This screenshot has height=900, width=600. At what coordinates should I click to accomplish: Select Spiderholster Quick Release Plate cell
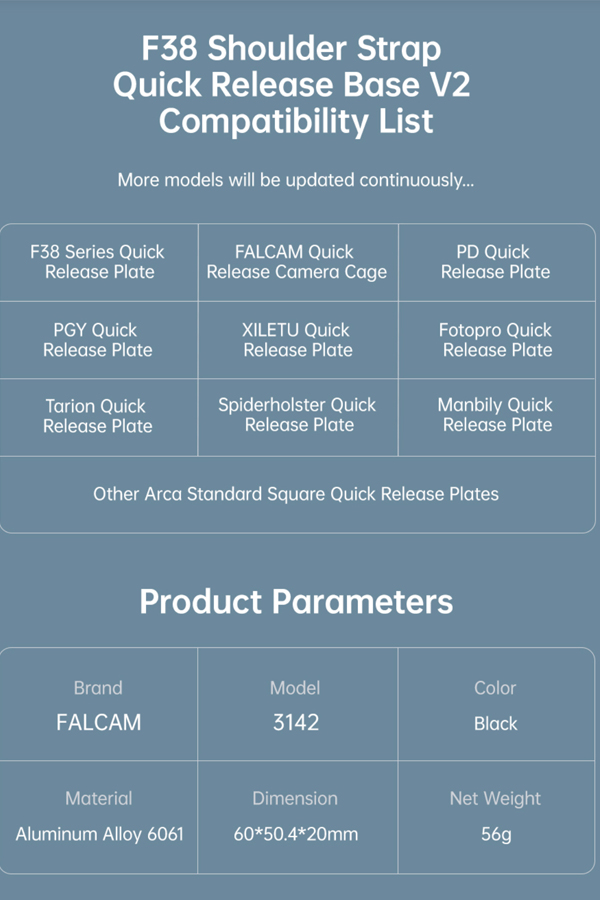pos(298,417)
